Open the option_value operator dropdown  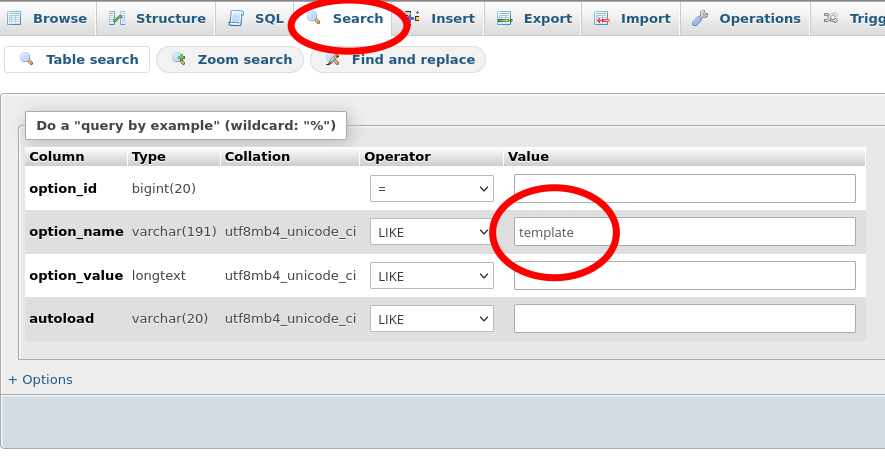432,275
